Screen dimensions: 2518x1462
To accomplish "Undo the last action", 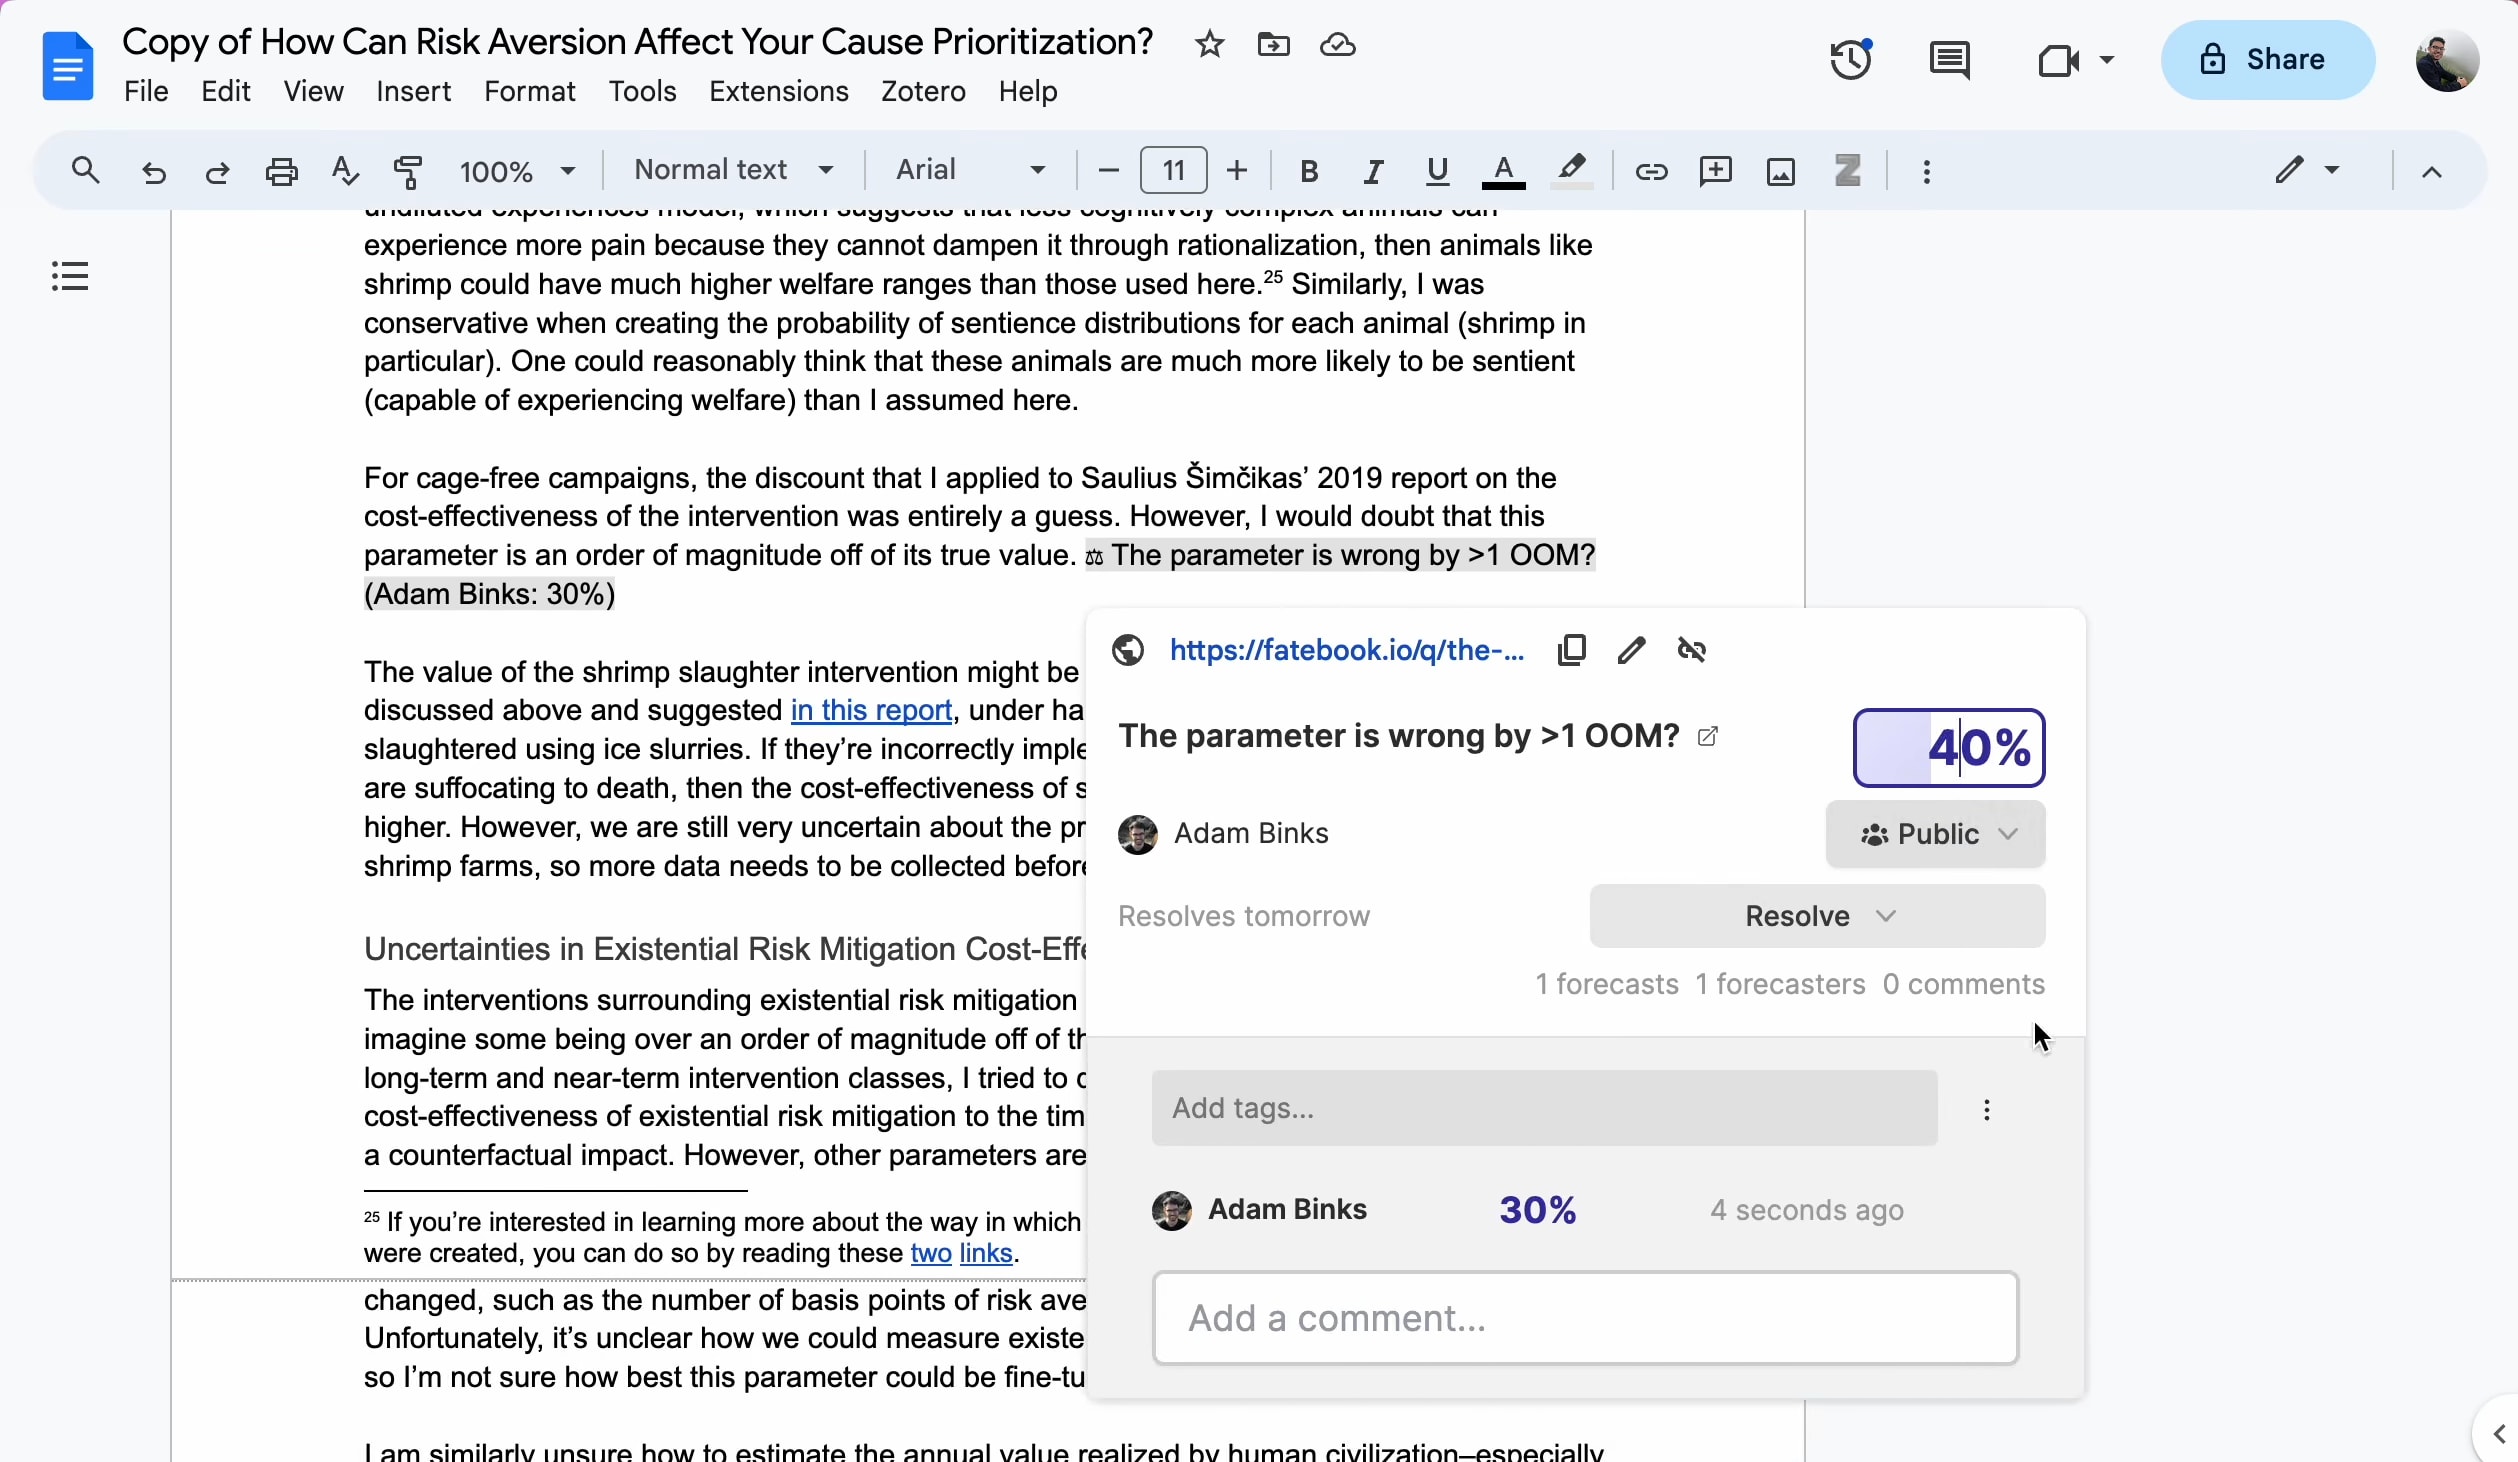I will [153, 171].
